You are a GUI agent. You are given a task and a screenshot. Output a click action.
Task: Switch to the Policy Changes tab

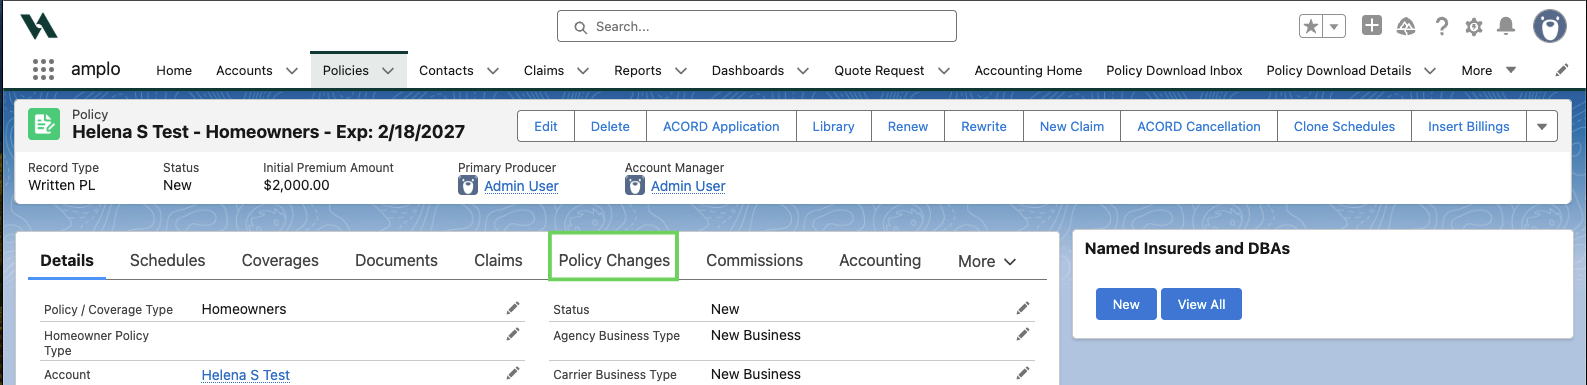(x=614, y=260)
